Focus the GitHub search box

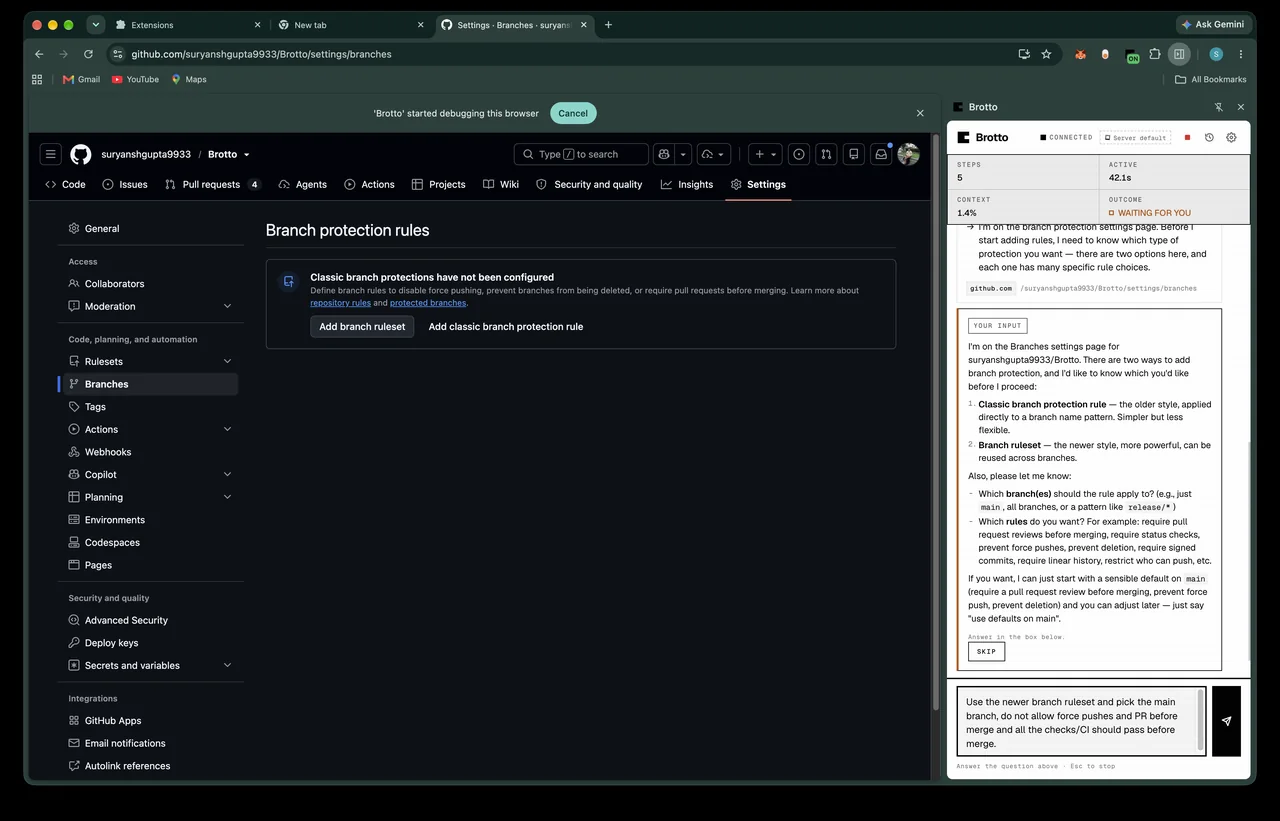coord(580,154)
